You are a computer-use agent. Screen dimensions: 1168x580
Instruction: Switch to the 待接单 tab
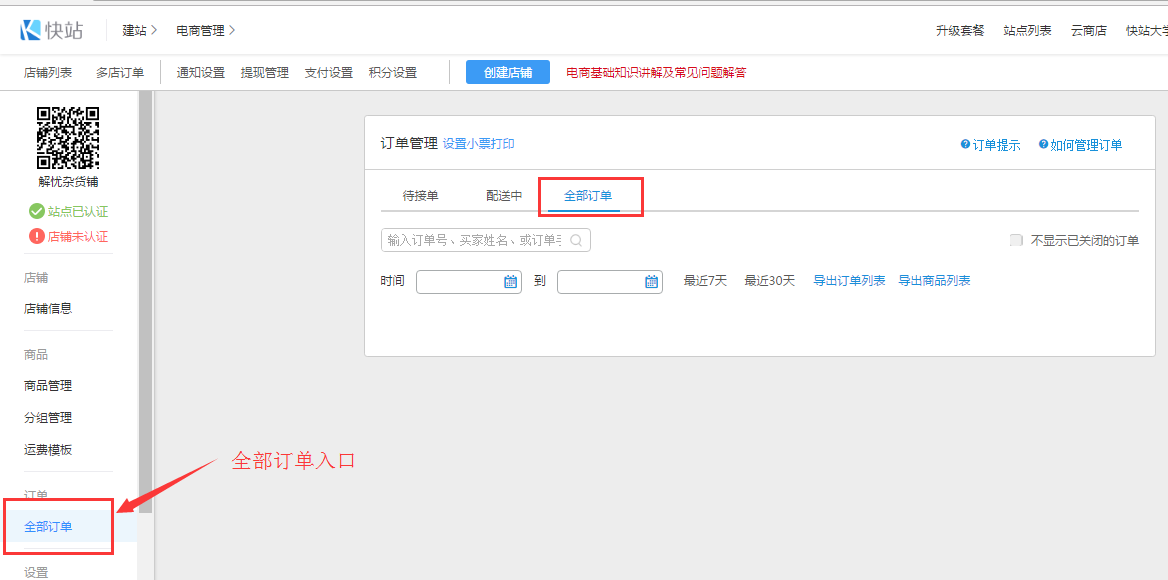pyautogui.click(x=420, y=196)
